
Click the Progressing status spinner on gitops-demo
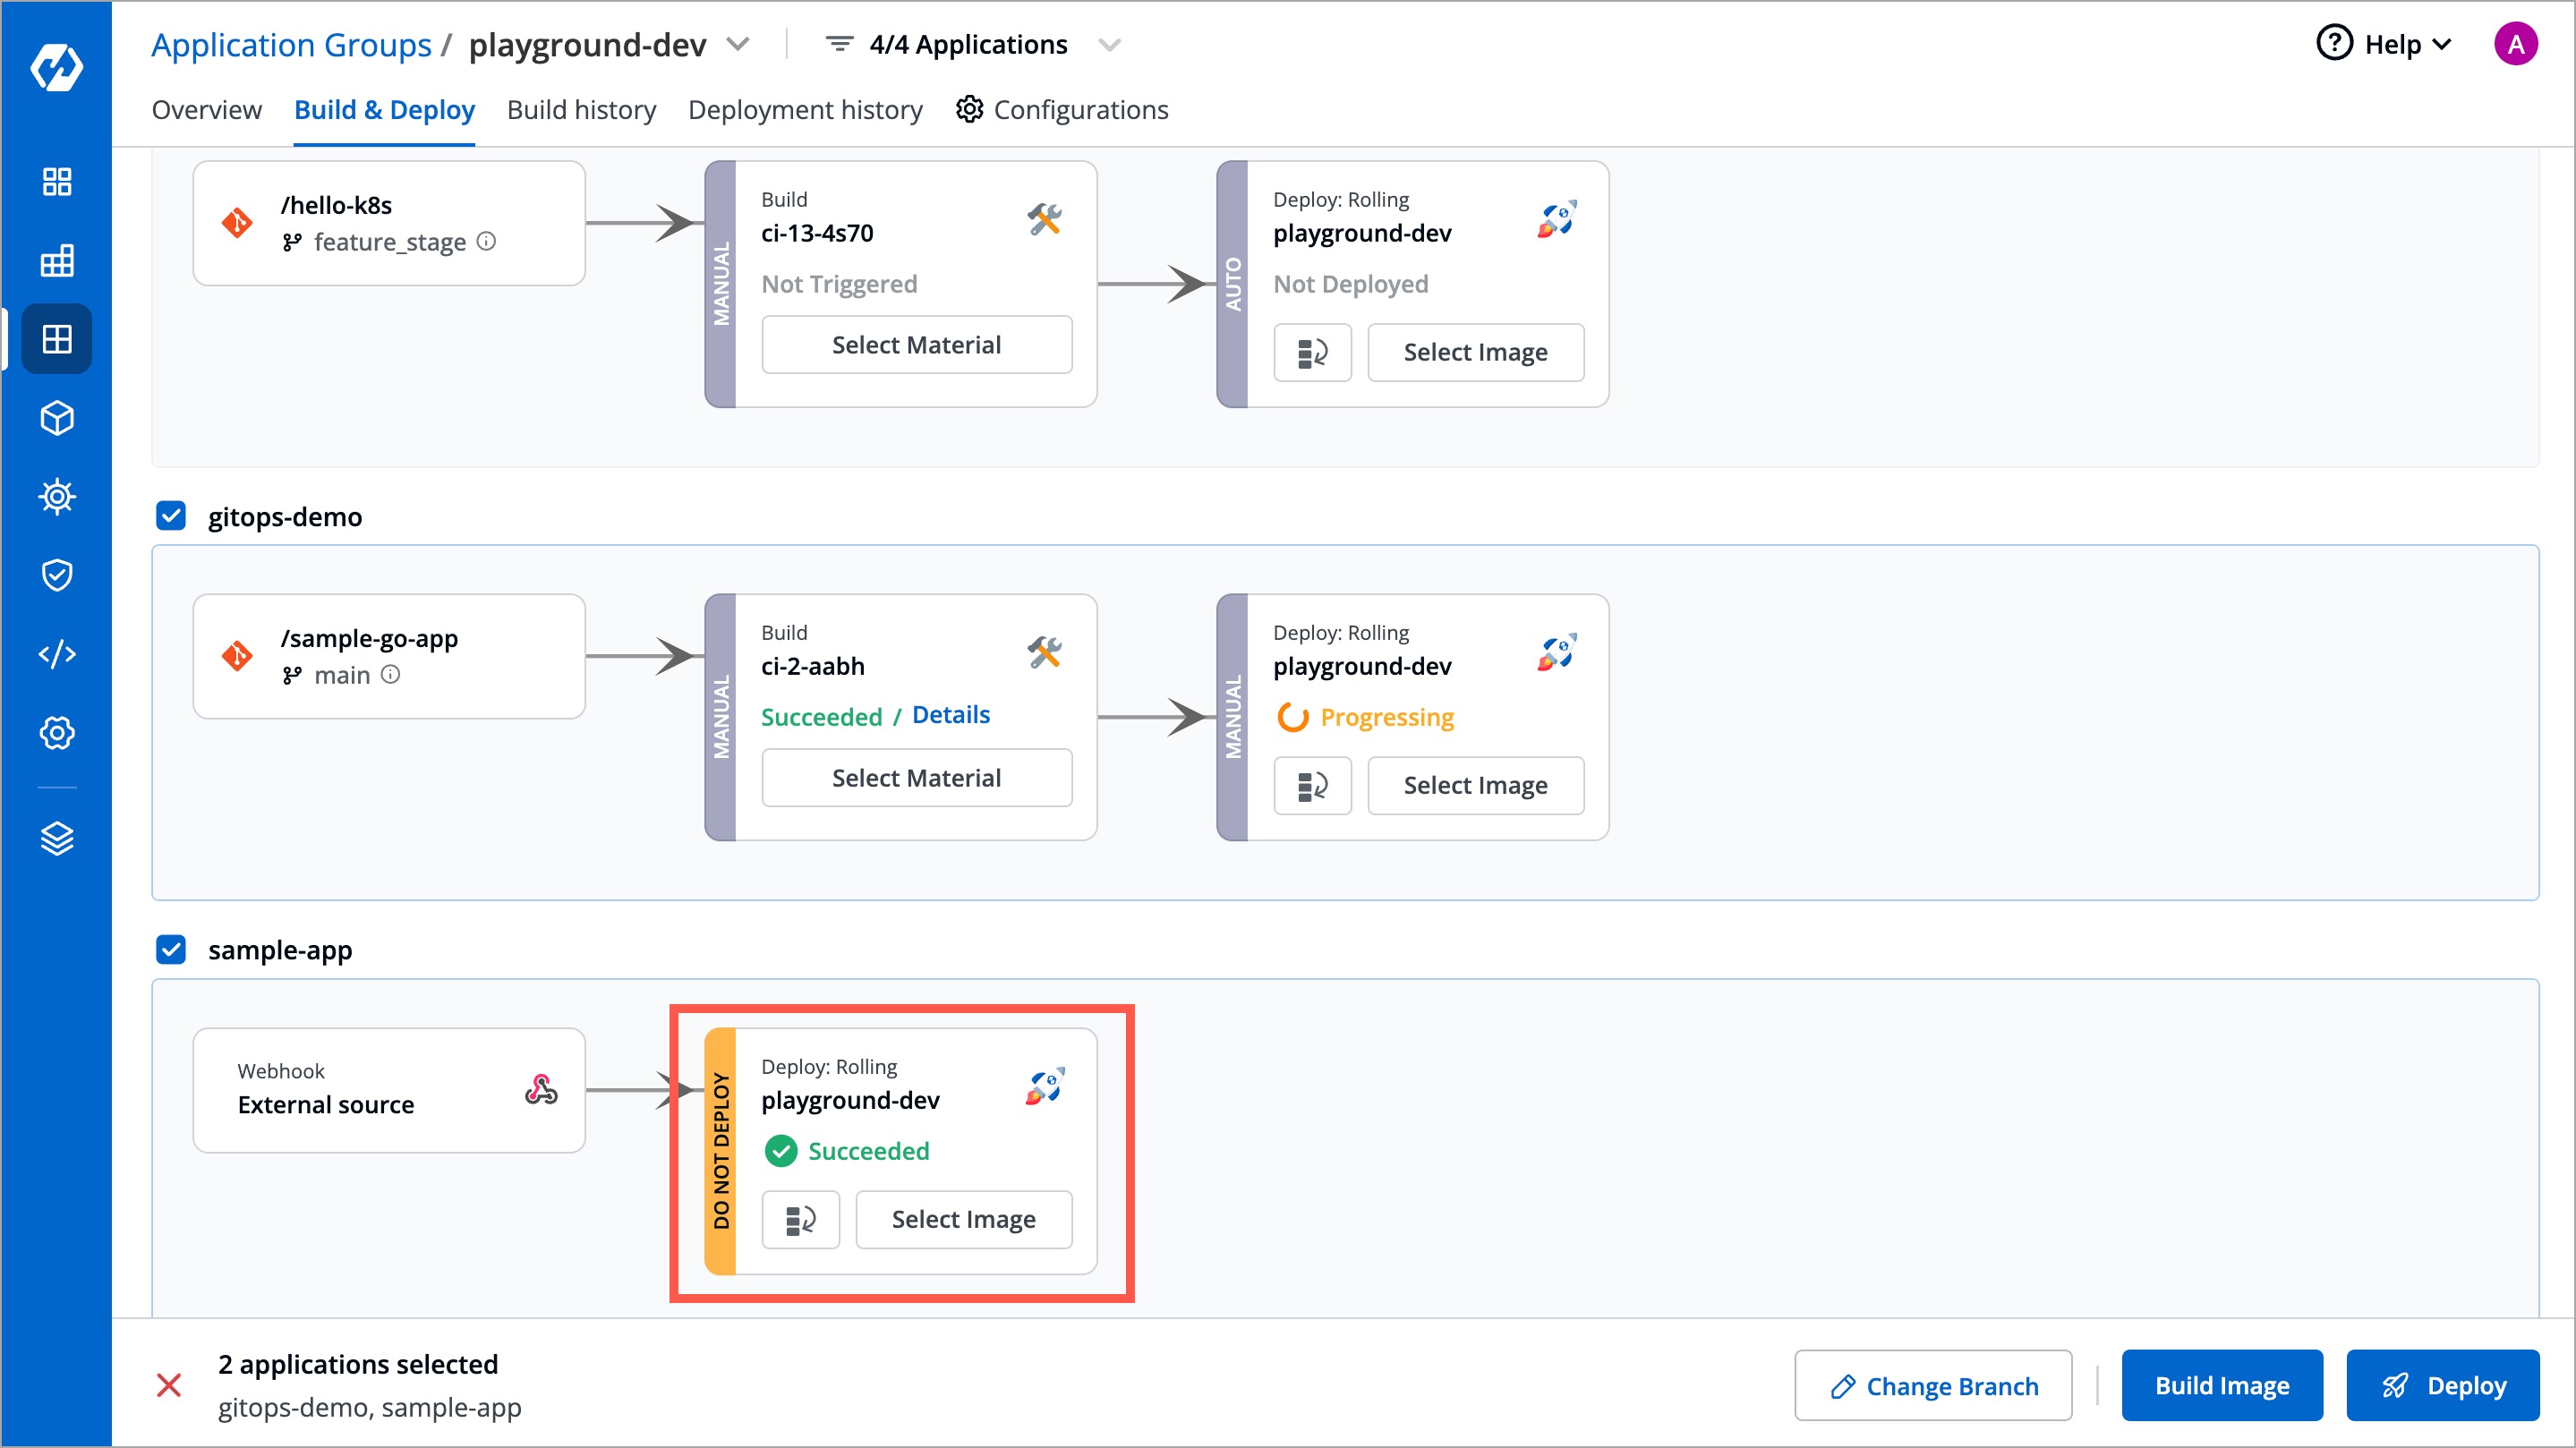(x=1294, y=717)
